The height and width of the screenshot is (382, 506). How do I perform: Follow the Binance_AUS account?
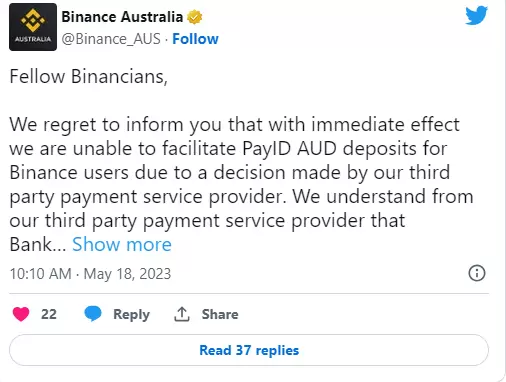coord(195,39)
